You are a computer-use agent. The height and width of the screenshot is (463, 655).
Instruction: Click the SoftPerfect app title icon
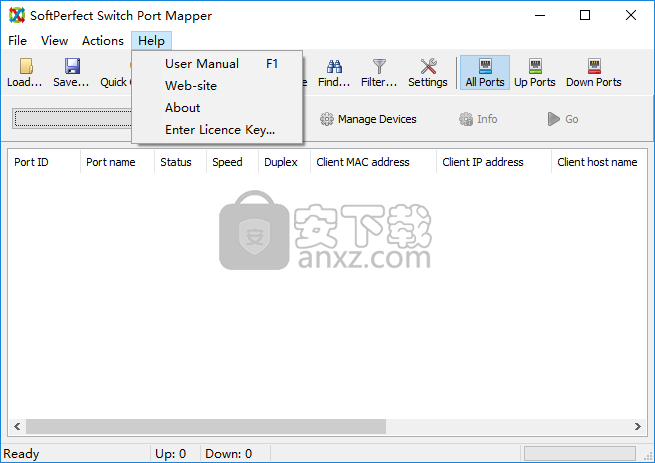17,15
